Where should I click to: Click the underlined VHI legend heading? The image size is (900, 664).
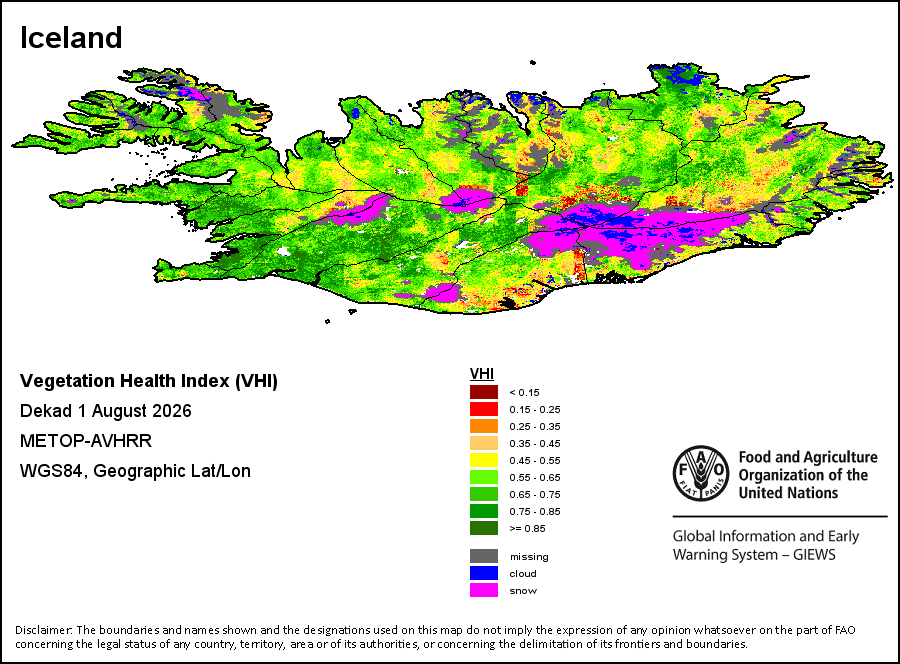click(x=482, y=374)
